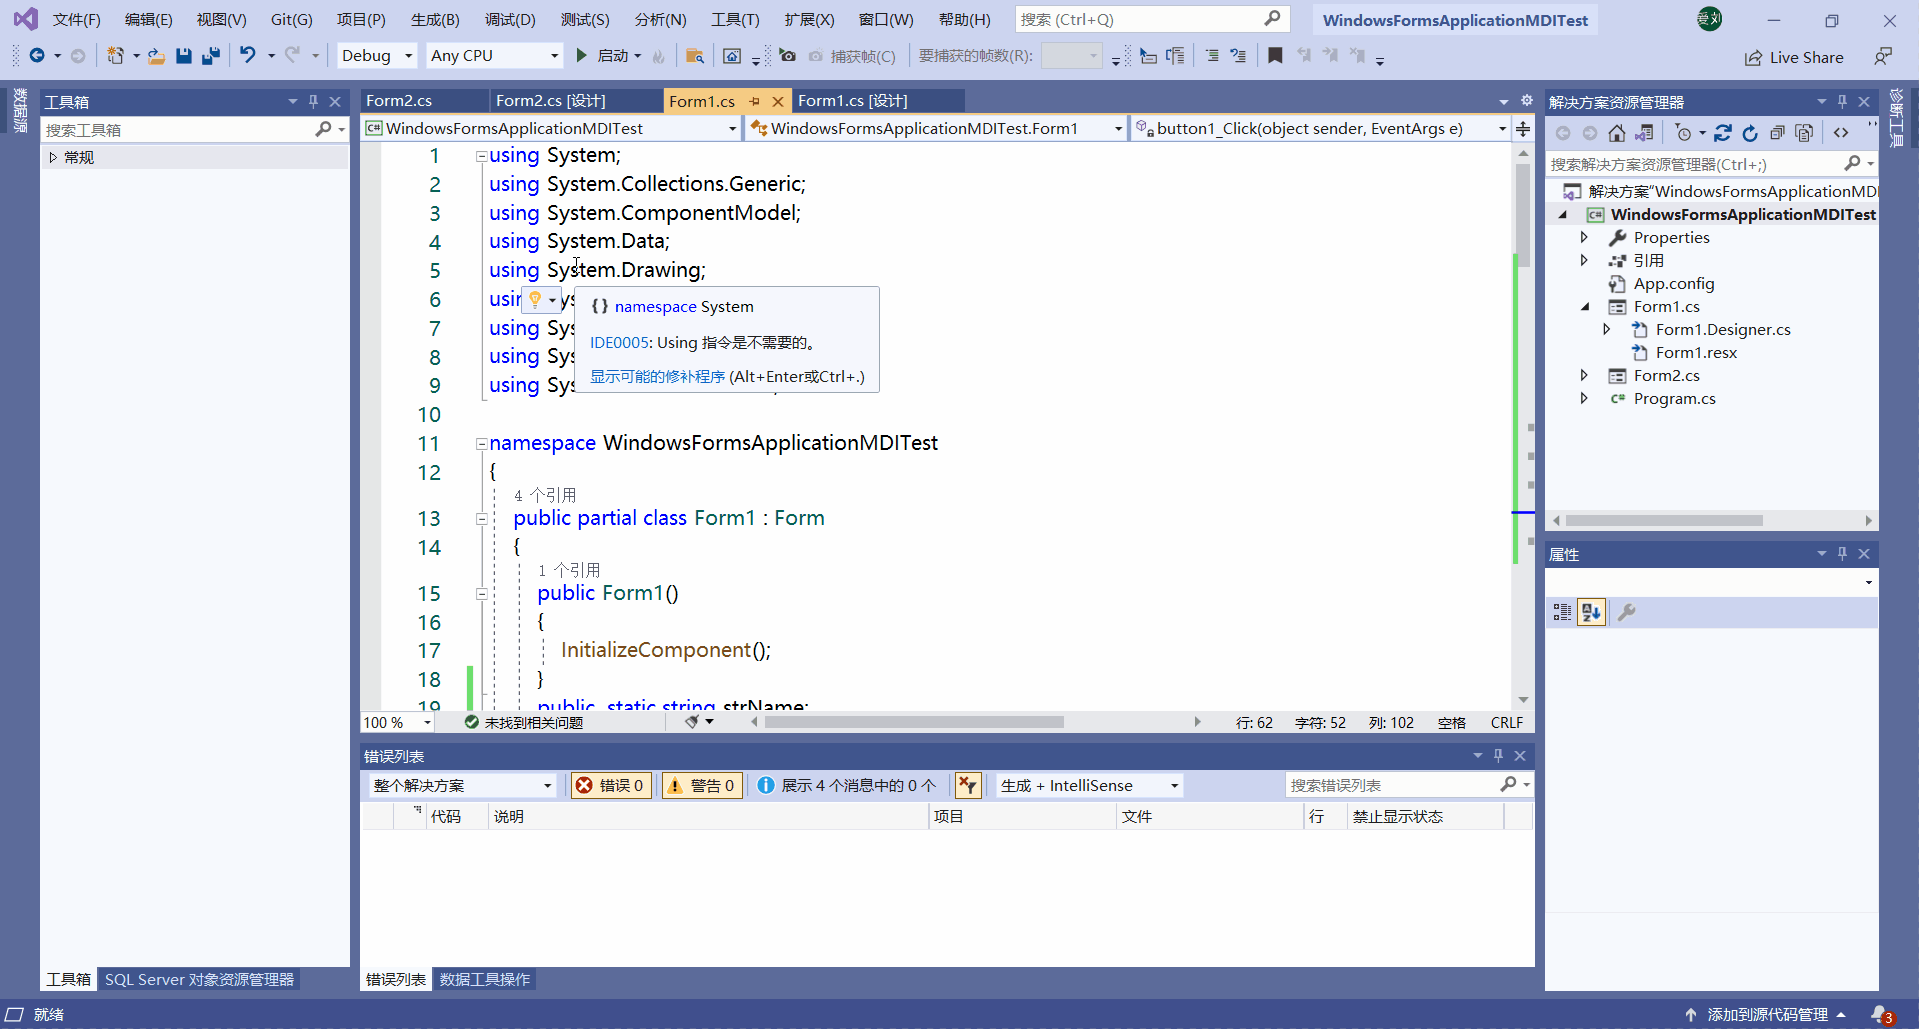Click the IDE0005 link in tooltip
This screenshot has width=1919, height=1029.
click(619, 342)
